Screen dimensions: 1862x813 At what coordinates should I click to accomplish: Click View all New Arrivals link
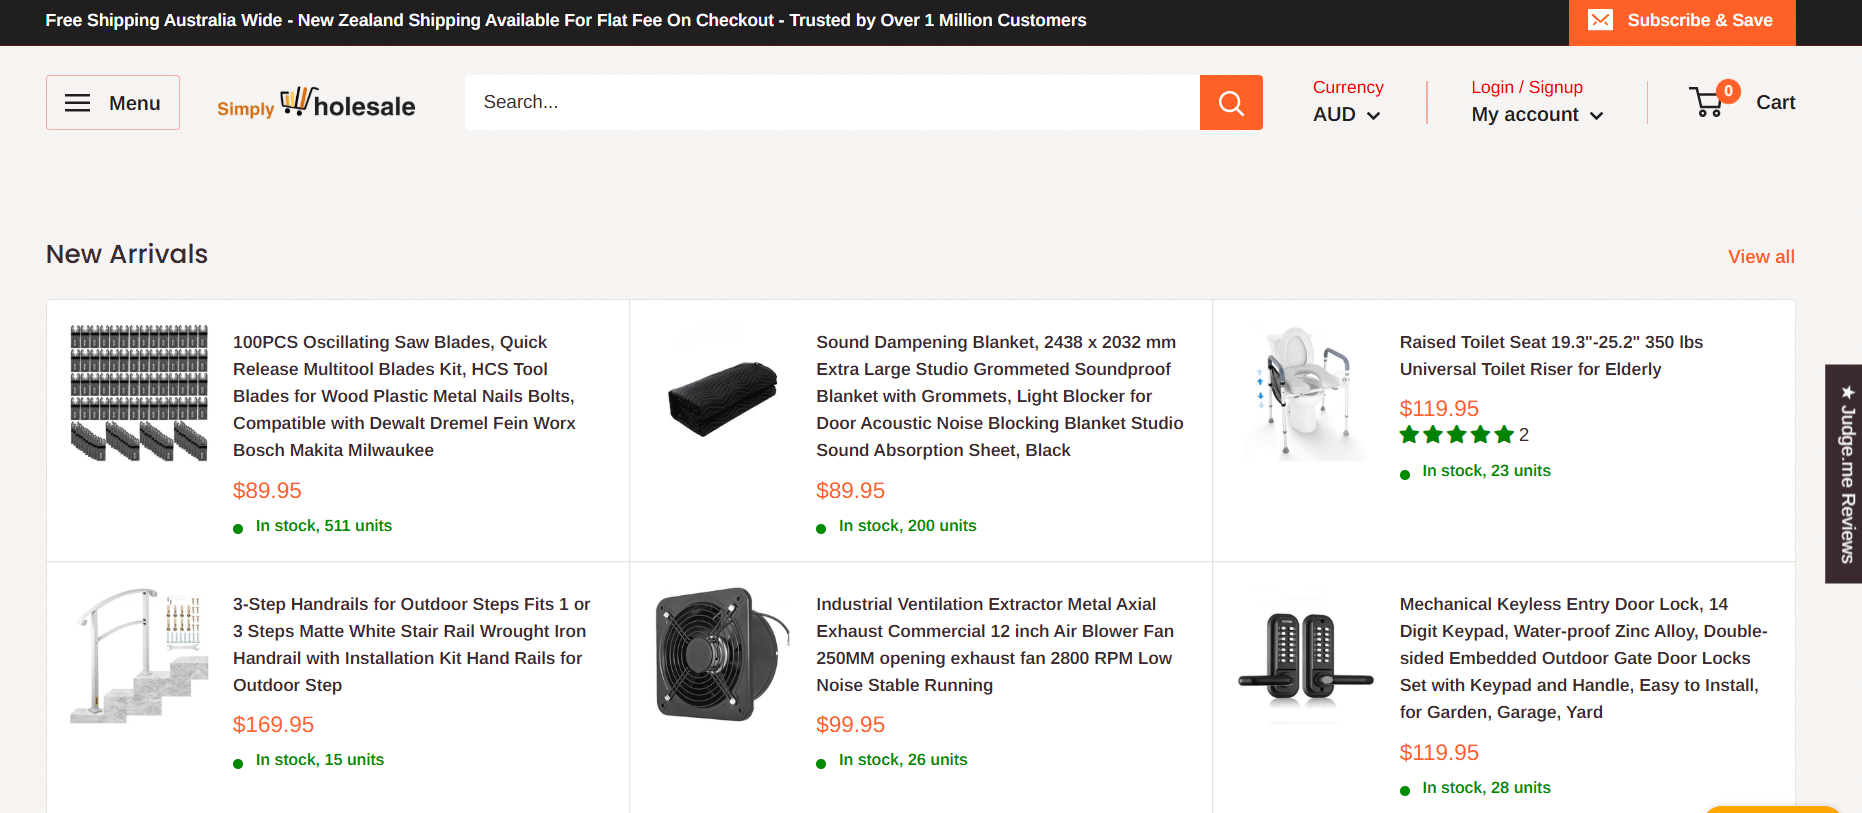click(1760, 257)
